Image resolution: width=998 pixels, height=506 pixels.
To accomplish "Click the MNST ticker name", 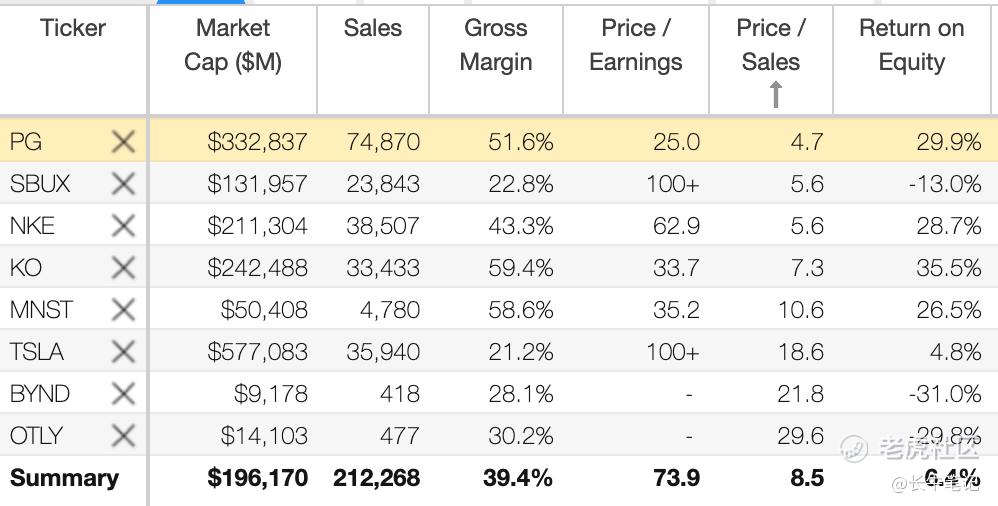I will tap(41, 310).
